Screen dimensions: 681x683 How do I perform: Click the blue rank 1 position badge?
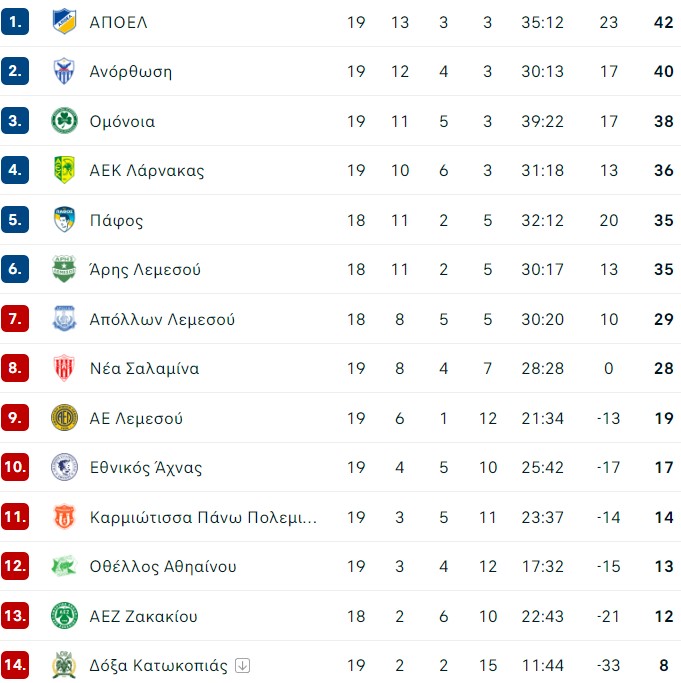(15, 21)
